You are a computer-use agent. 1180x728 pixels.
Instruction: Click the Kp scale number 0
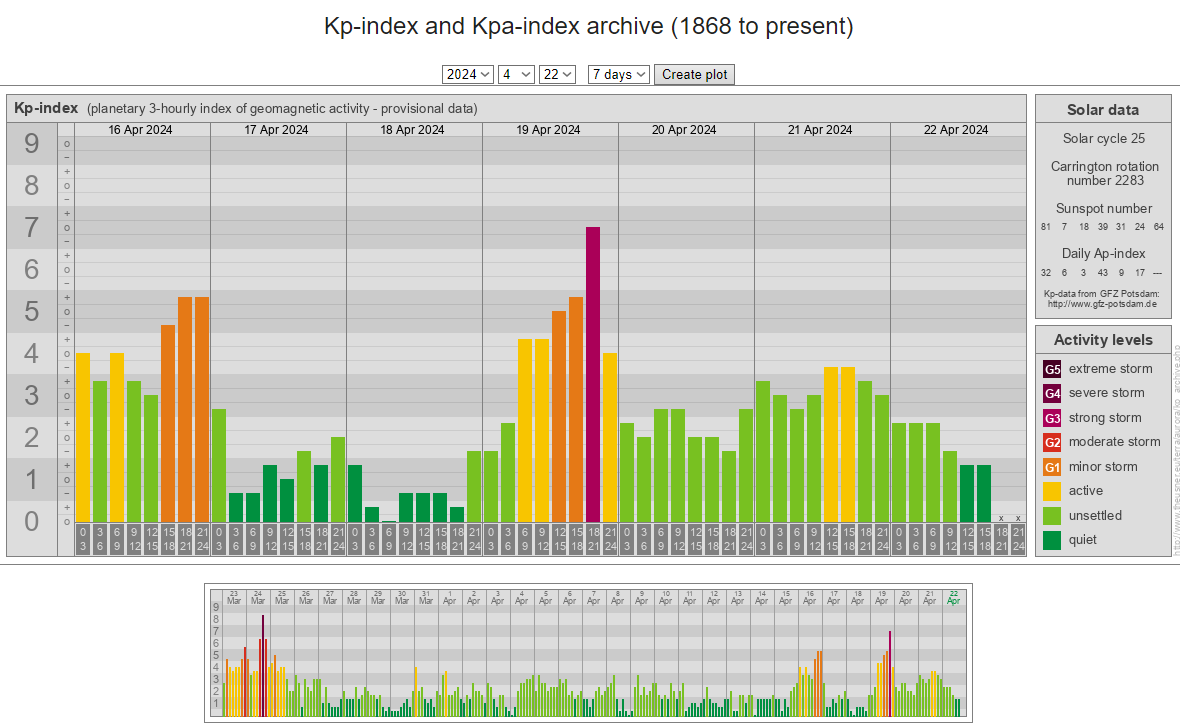32,521
